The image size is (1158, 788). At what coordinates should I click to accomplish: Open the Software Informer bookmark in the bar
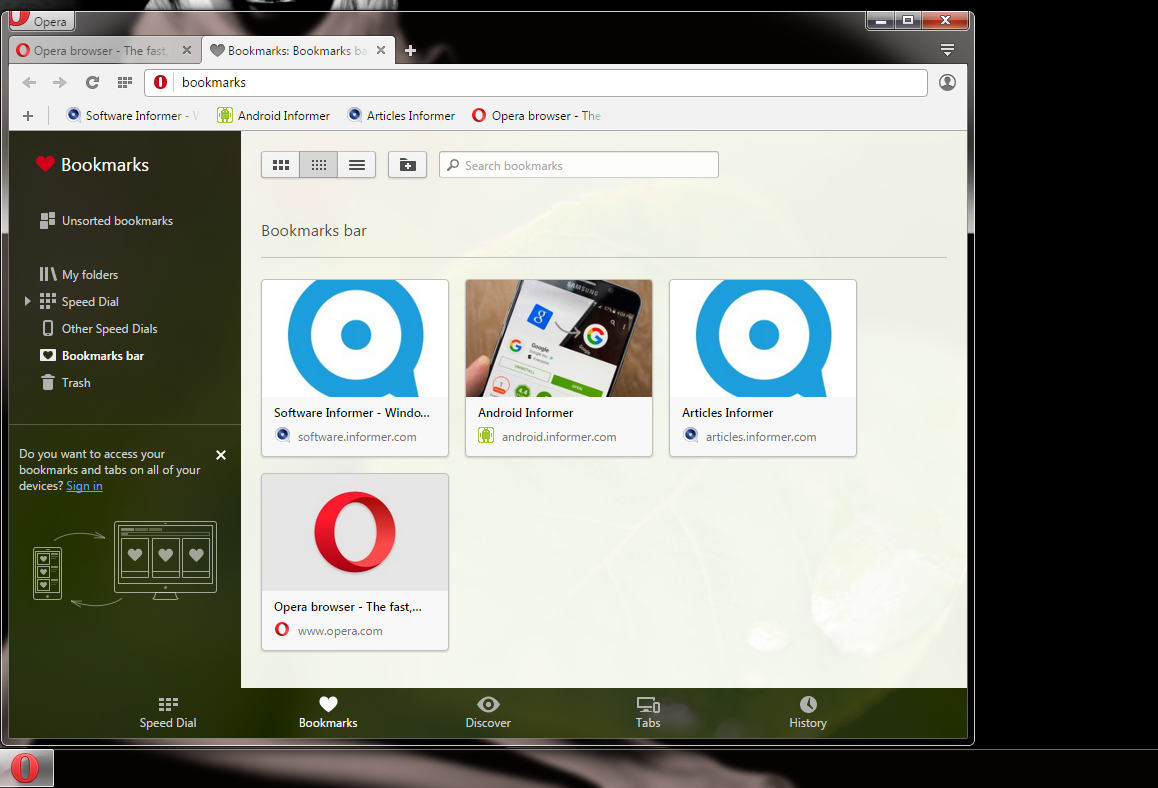(x=133, y=116)
